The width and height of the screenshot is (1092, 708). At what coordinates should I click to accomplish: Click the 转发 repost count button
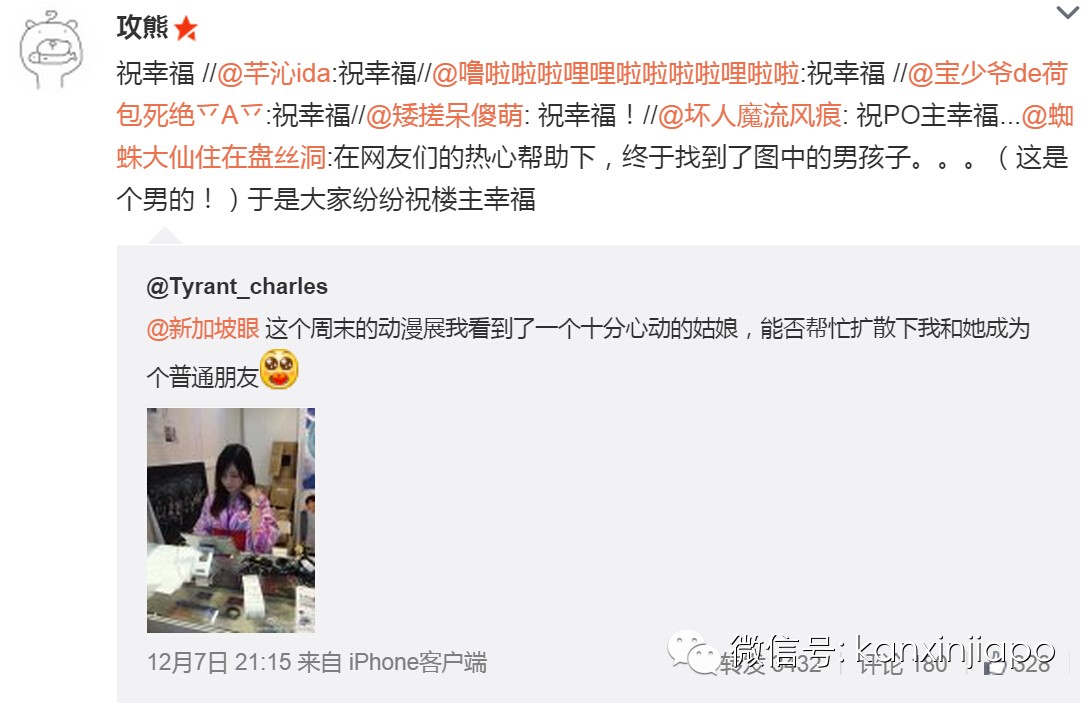(770, 663)
